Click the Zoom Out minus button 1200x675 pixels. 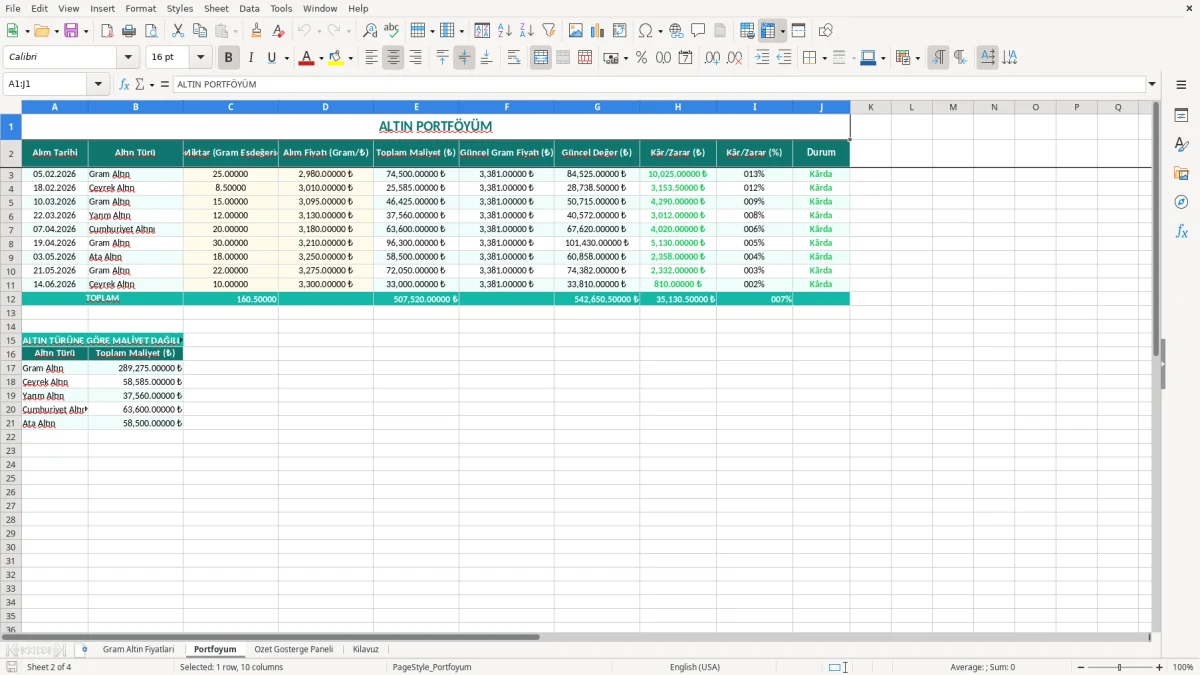[x=1081, y=667]
